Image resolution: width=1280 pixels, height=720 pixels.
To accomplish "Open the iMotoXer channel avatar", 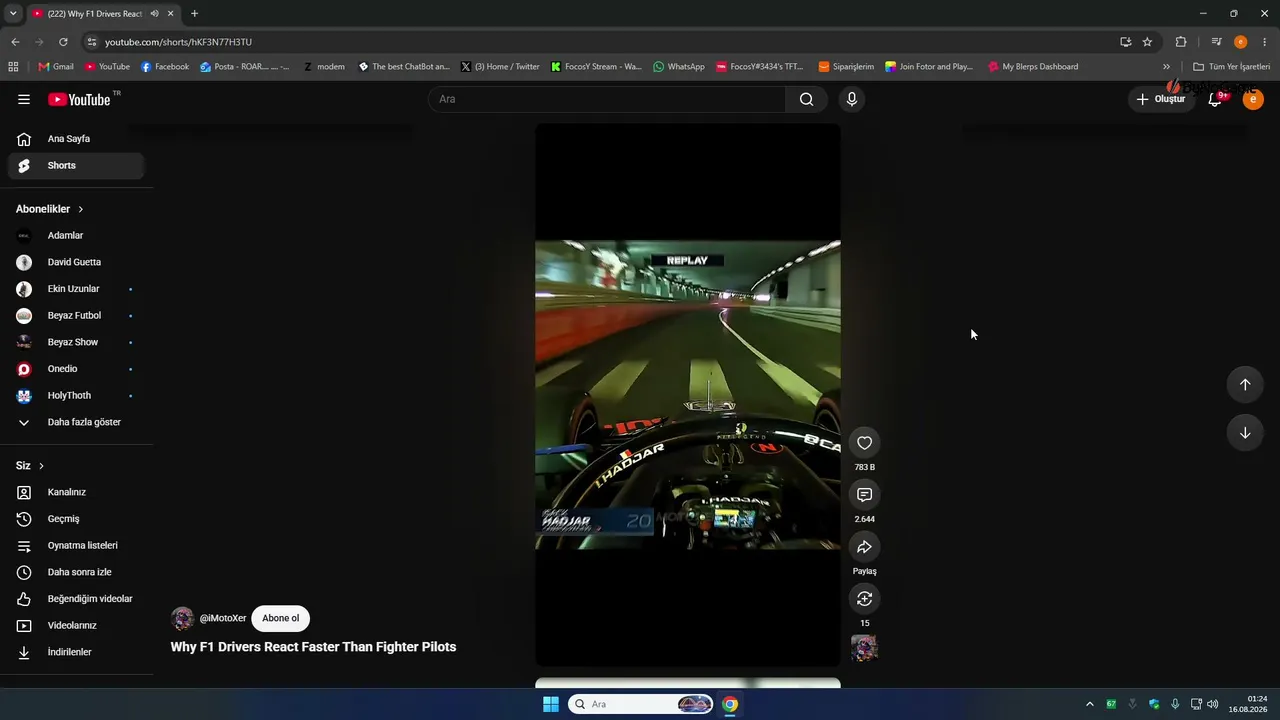I will [x=183, y=618].
